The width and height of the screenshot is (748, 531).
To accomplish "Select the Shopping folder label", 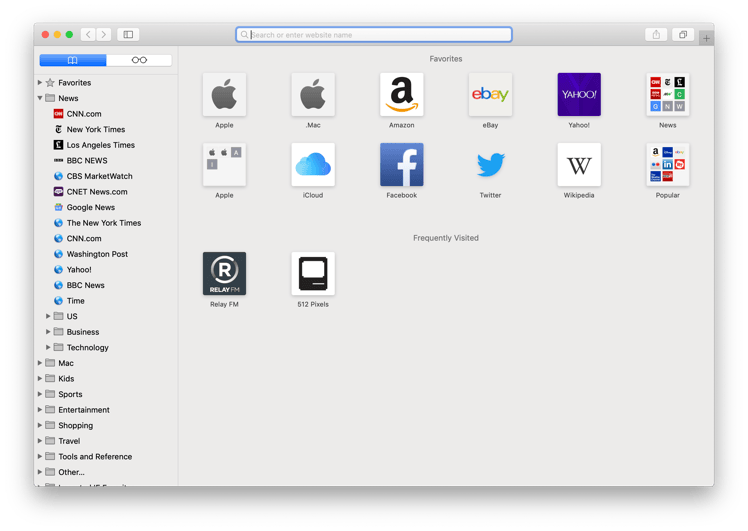I will pyautogui.click(x=75, y=426).
